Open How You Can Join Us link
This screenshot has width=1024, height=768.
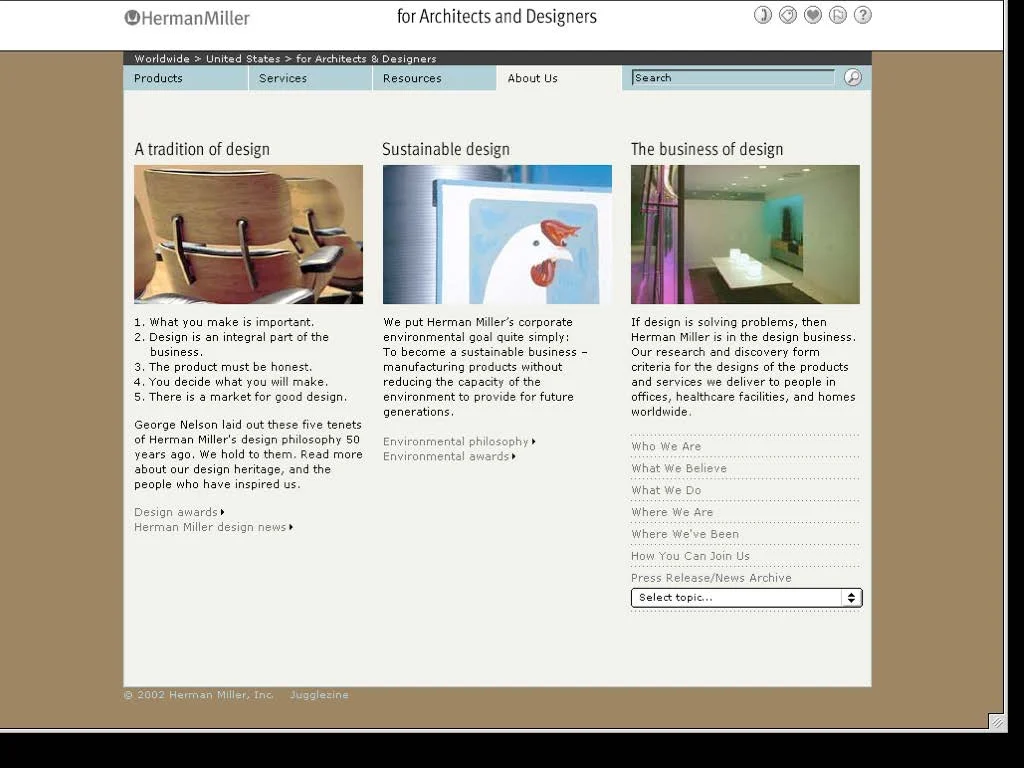coord(690,556)
